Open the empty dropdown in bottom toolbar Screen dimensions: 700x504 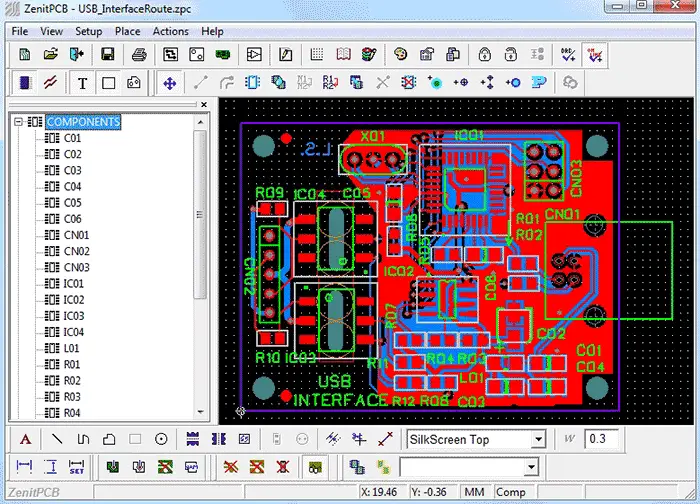[x=531, y=467]
